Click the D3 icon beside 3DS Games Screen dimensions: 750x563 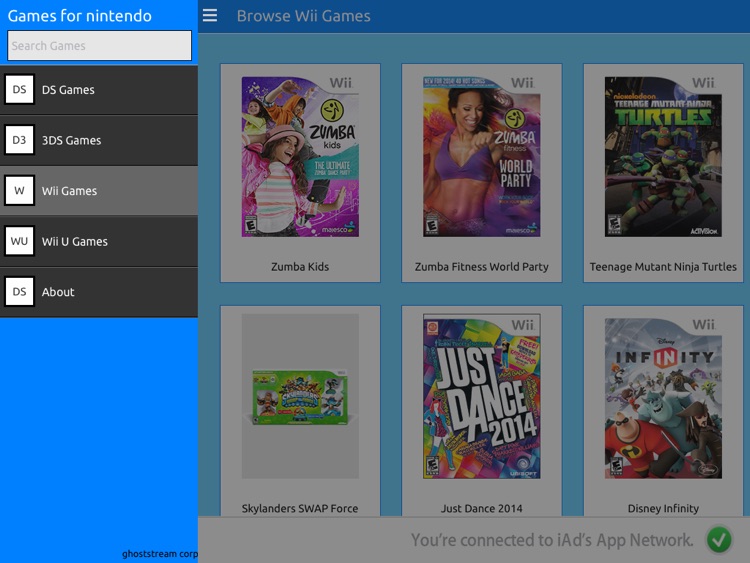click(19, 140)
